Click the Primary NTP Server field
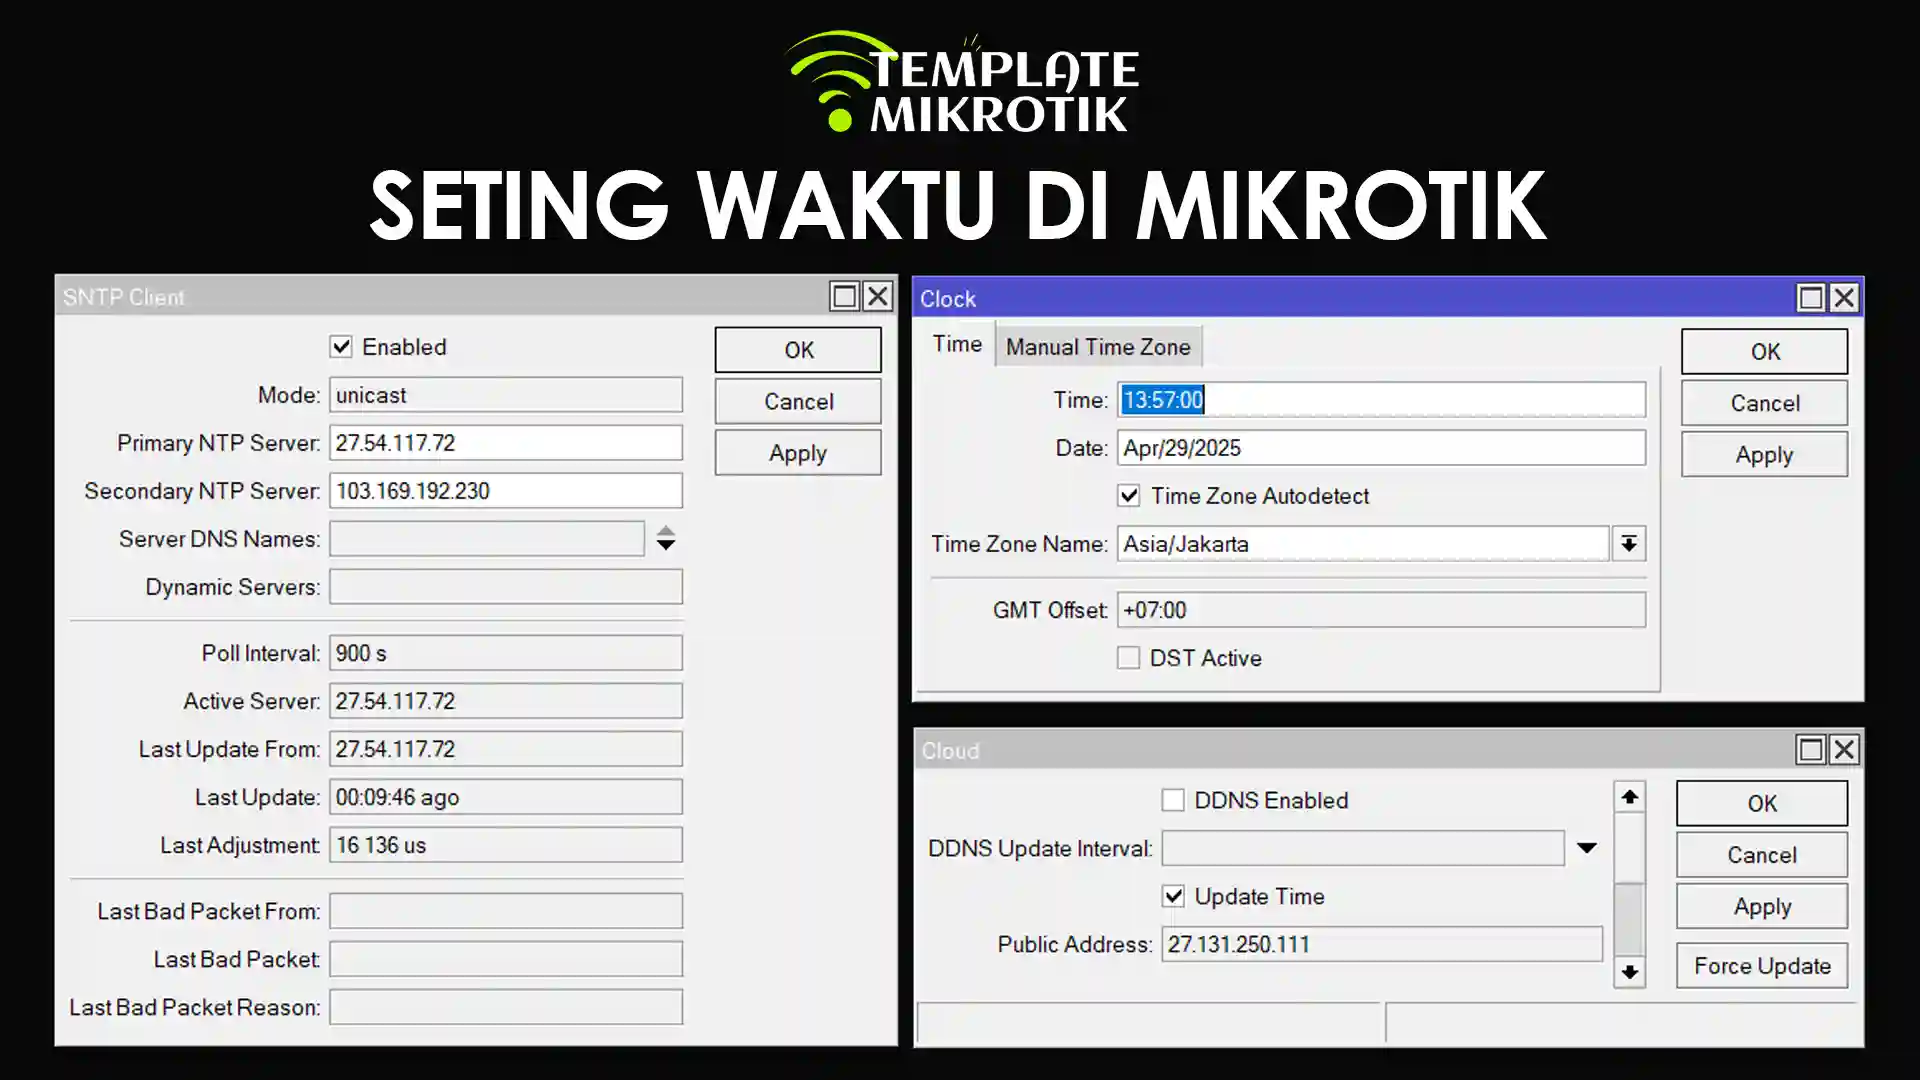Viewport: 1920px width, 1080px height. [x=505, y=443]
